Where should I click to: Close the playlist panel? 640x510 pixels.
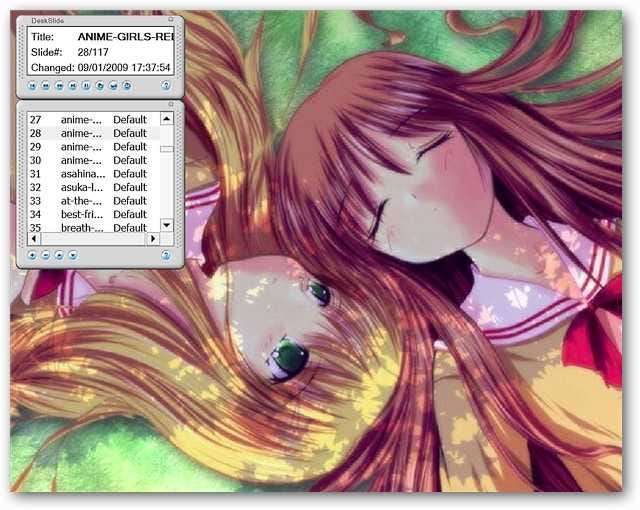(x=171, y=104)
